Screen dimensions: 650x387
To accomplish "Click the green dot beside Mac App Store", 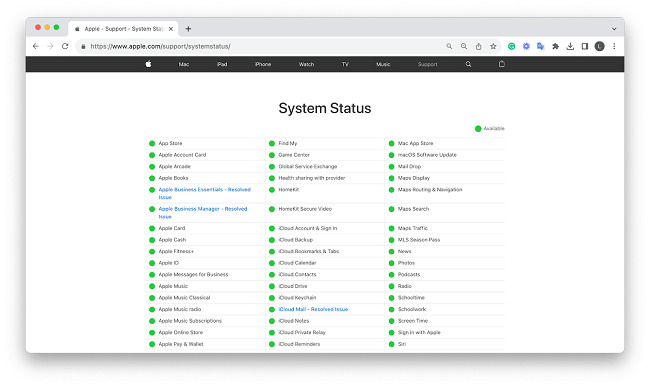I will pyautogui.click(x=391, y=143).
